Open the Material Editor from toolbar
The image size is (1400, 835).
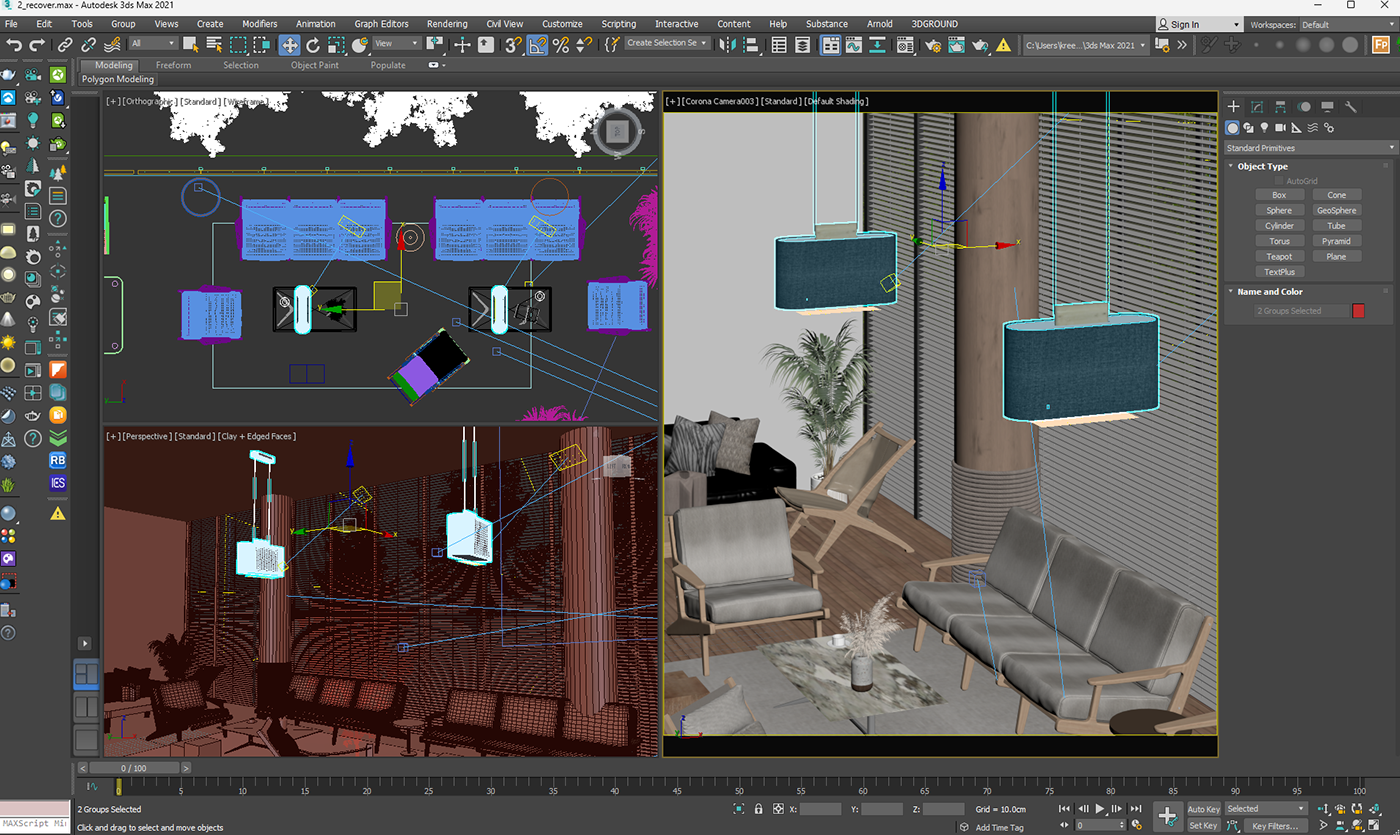(x=906, y=44)
